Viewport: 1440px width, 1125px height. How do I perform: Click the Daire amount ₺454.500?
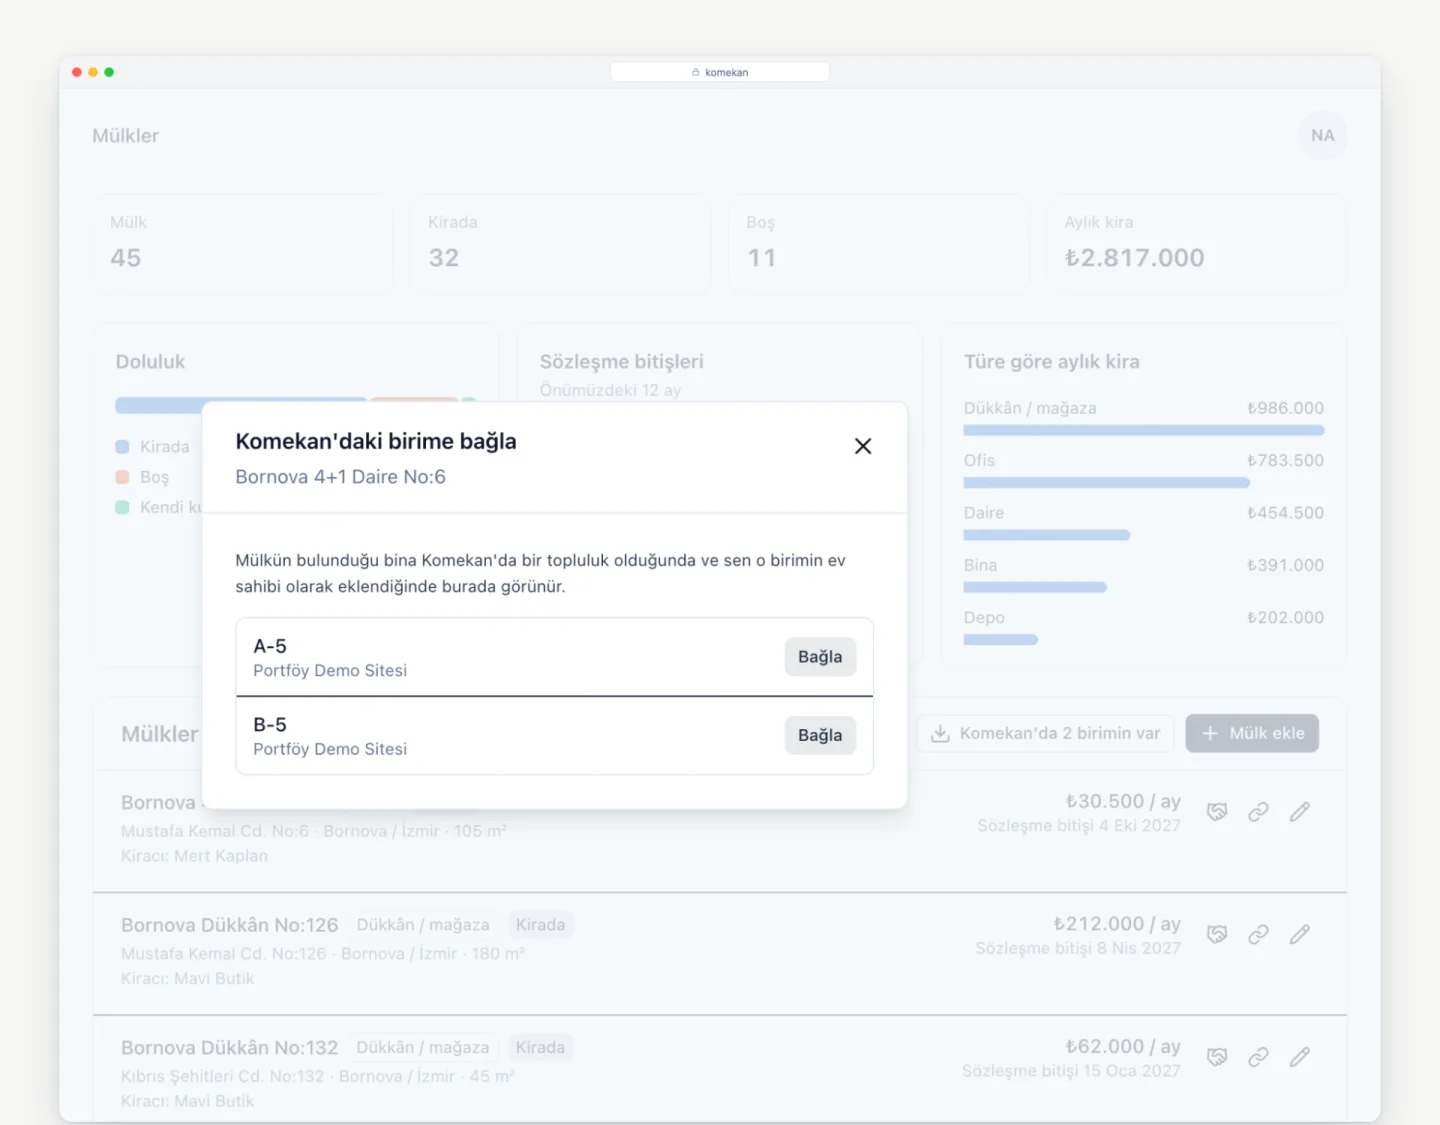[1285, 513]
